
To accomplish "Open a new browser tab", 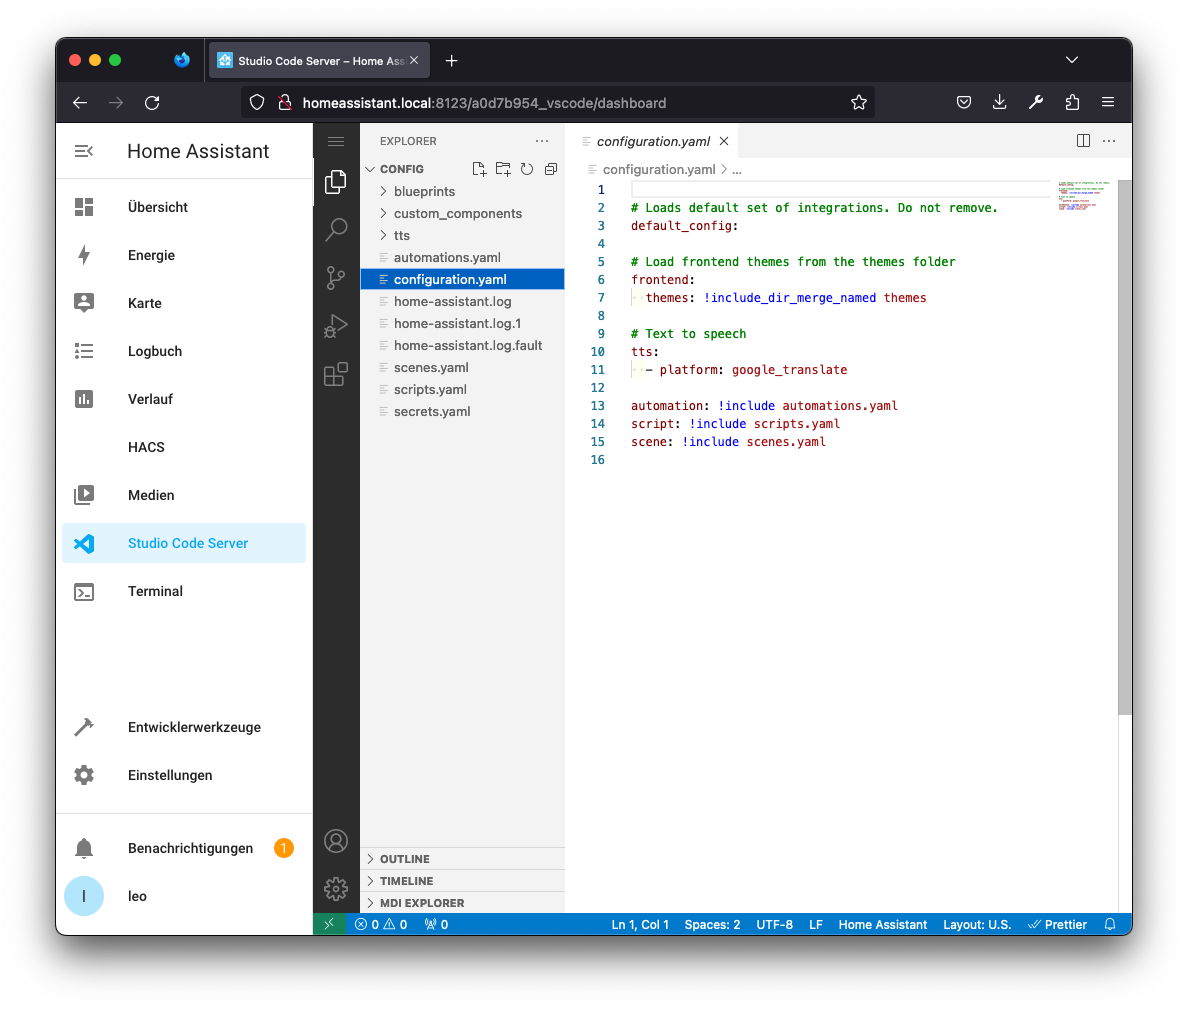I will [x=452, y=61].
